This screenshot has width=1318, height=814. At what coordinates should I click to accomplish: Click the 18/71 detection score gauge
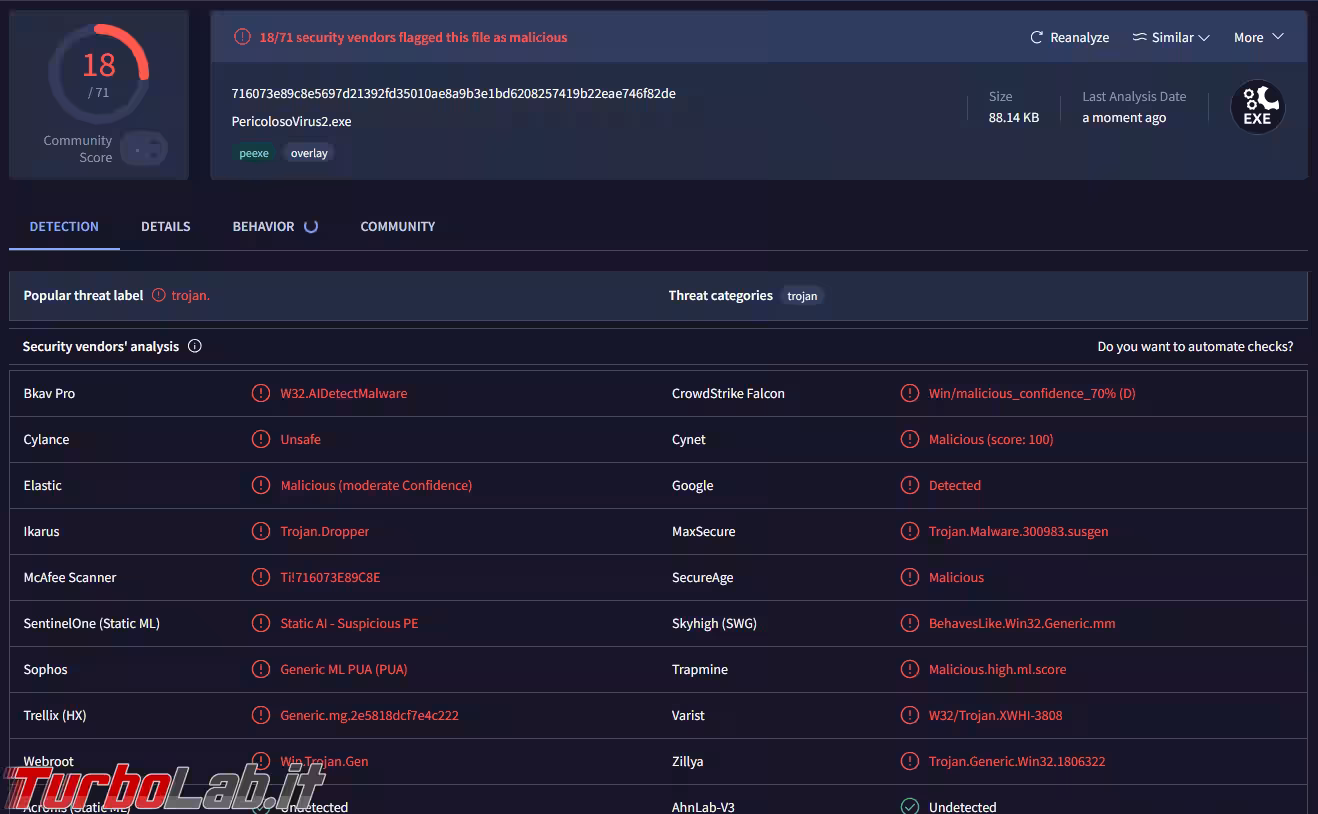pyautogui.click(x=99, y=72)
